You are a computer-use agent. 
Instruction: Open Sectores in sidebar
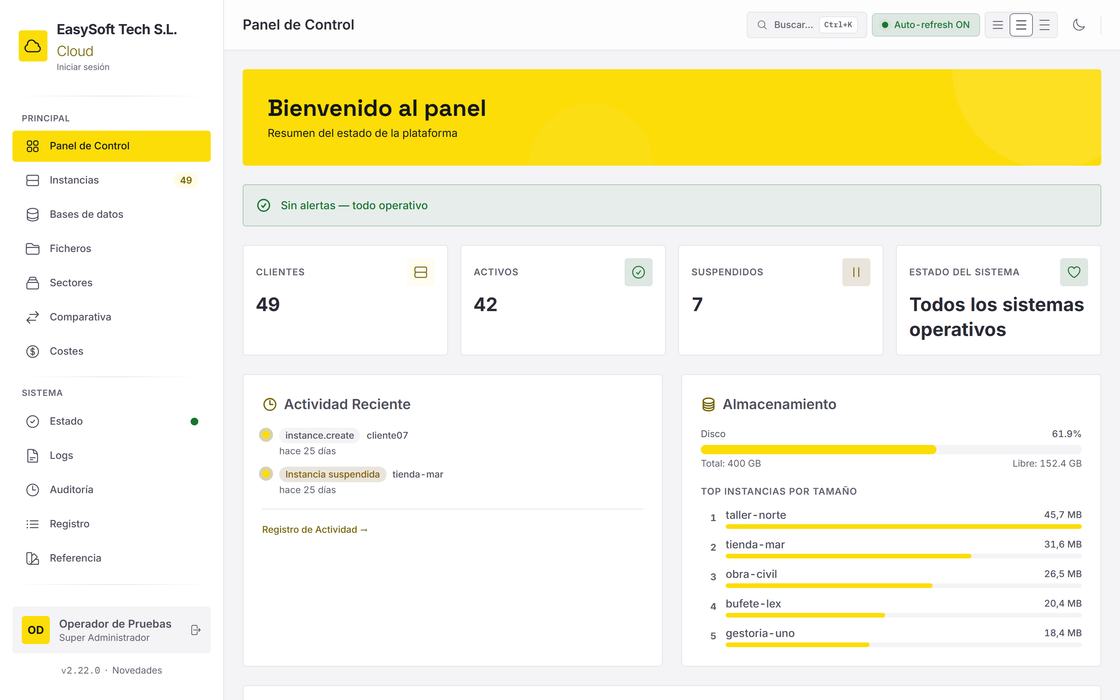click(111, 284)
